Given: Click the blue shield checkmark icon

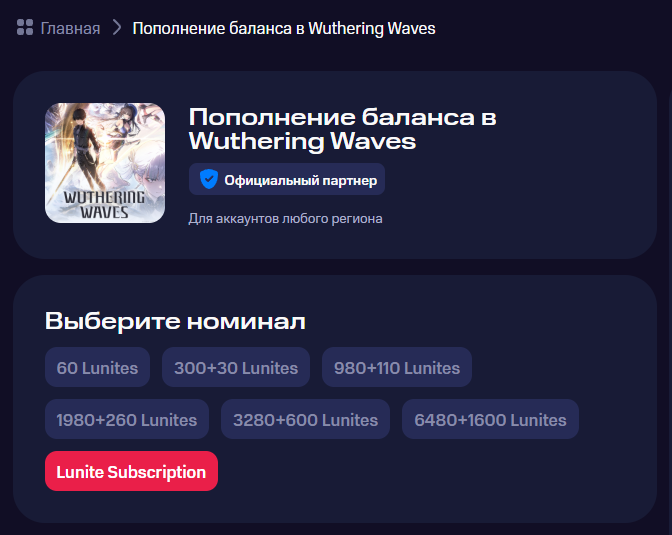Looking at the screenshot, I should (x=209, y=179).
